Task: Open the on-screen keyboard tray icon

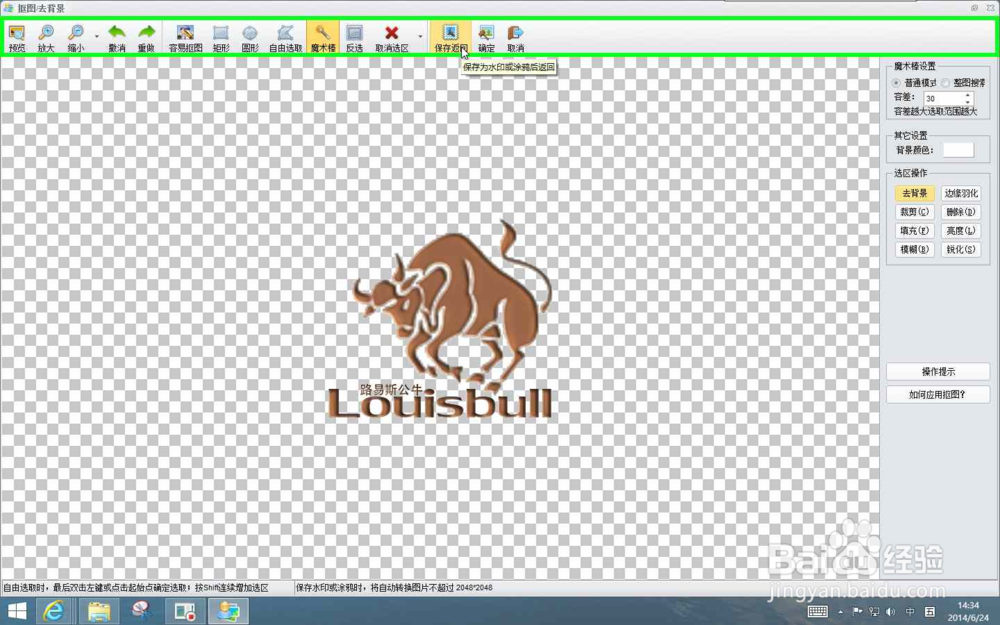Action: [x=818, y=612]
